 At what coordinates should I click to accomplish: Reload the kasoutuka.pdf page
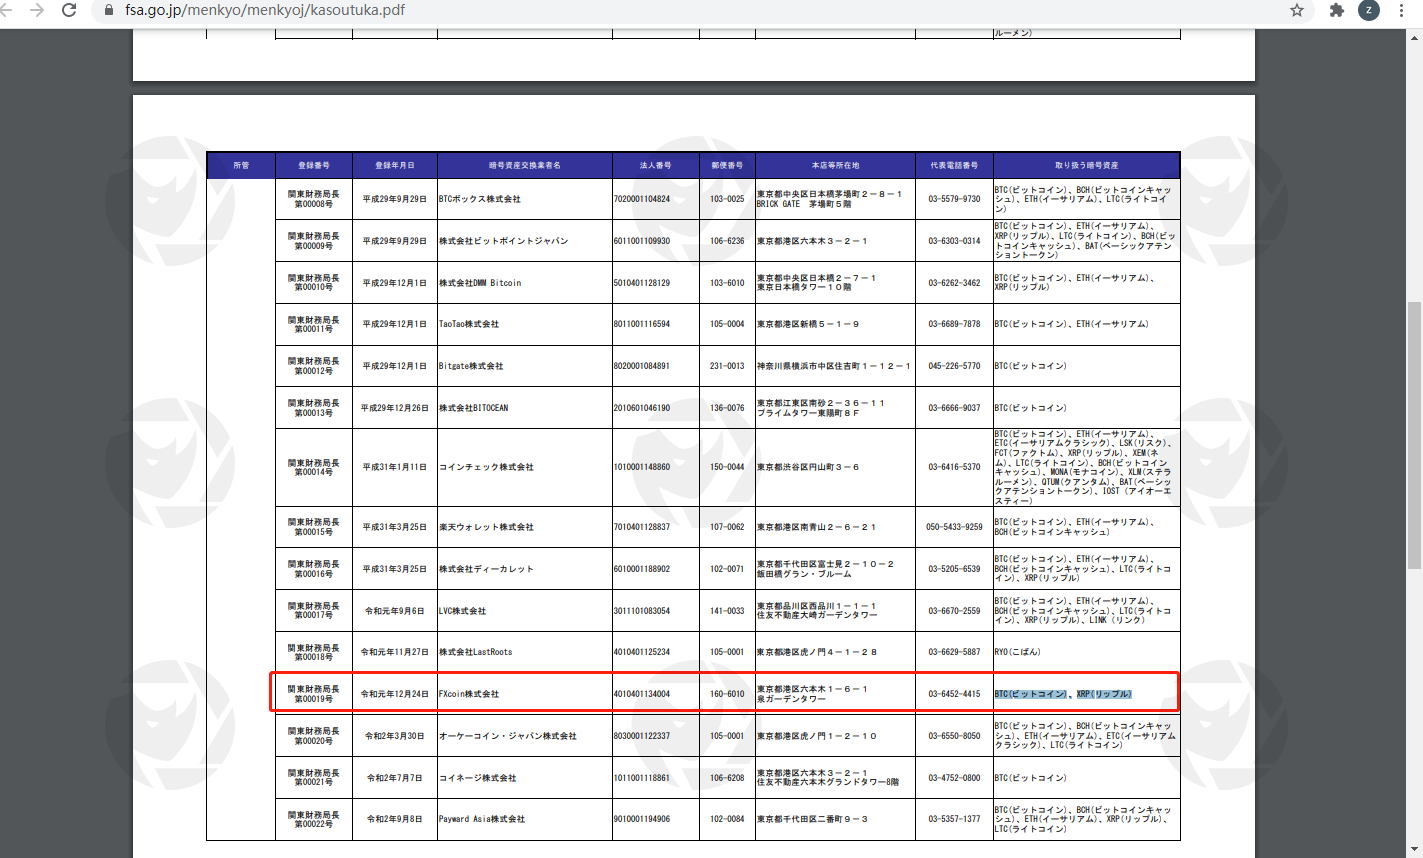pyautogui.click(x=69, y=10)
